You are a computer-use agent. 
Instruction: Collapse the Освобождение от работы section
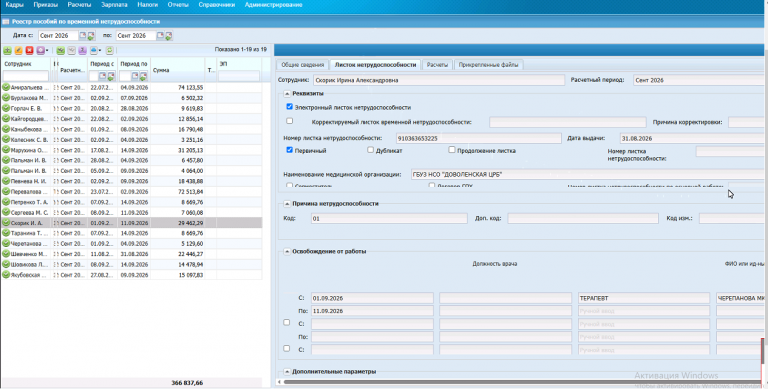pos(287,252)
